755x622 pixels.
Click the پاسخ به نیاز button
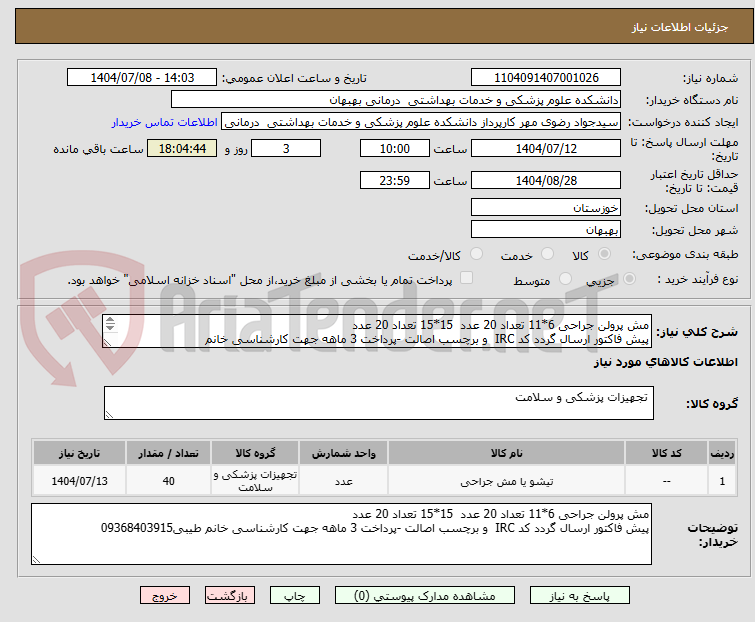(x=580, y=596)
